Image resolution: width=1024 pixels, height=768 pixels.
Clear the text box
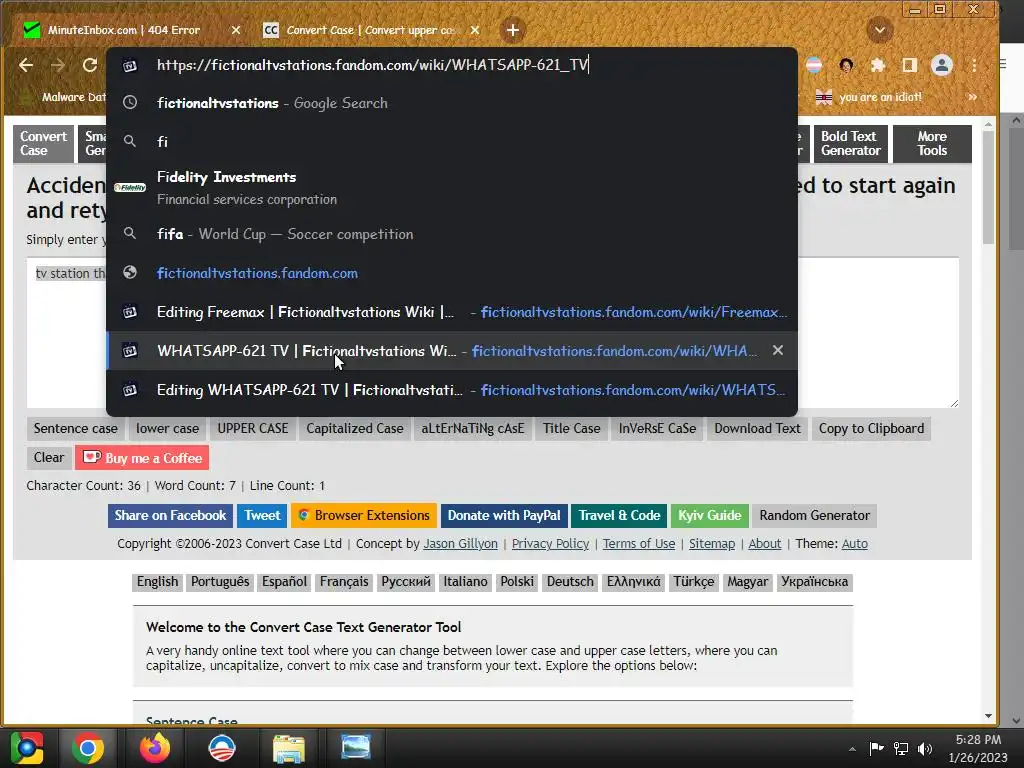click(49, 457)
